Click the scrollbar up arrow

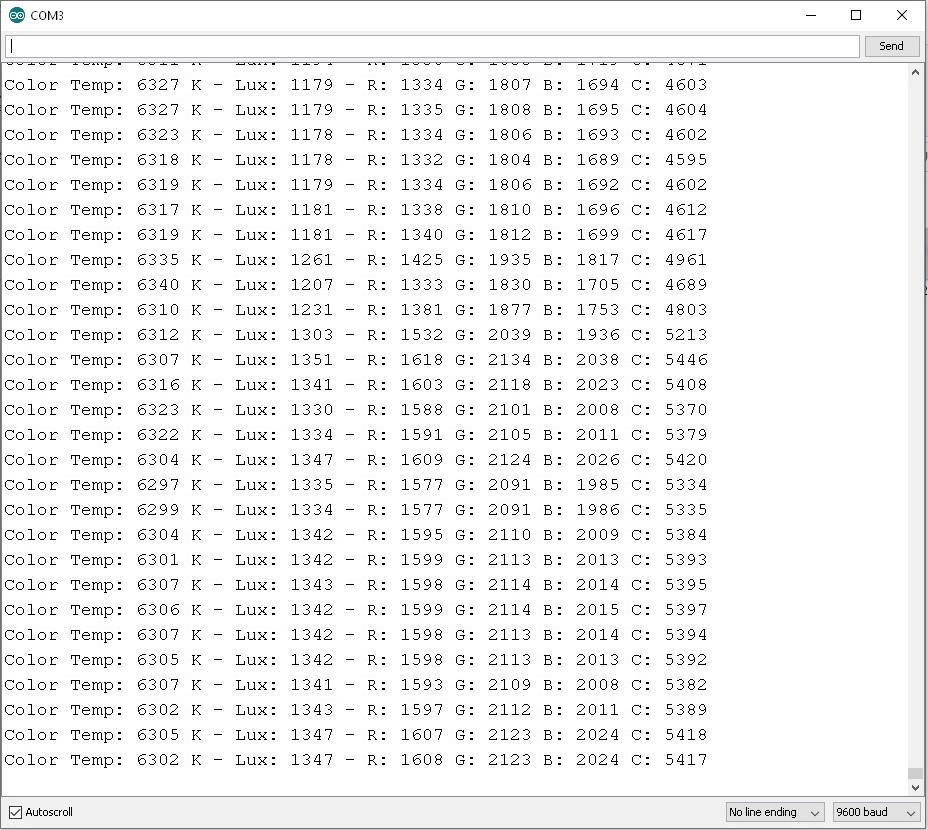point(915,73)
